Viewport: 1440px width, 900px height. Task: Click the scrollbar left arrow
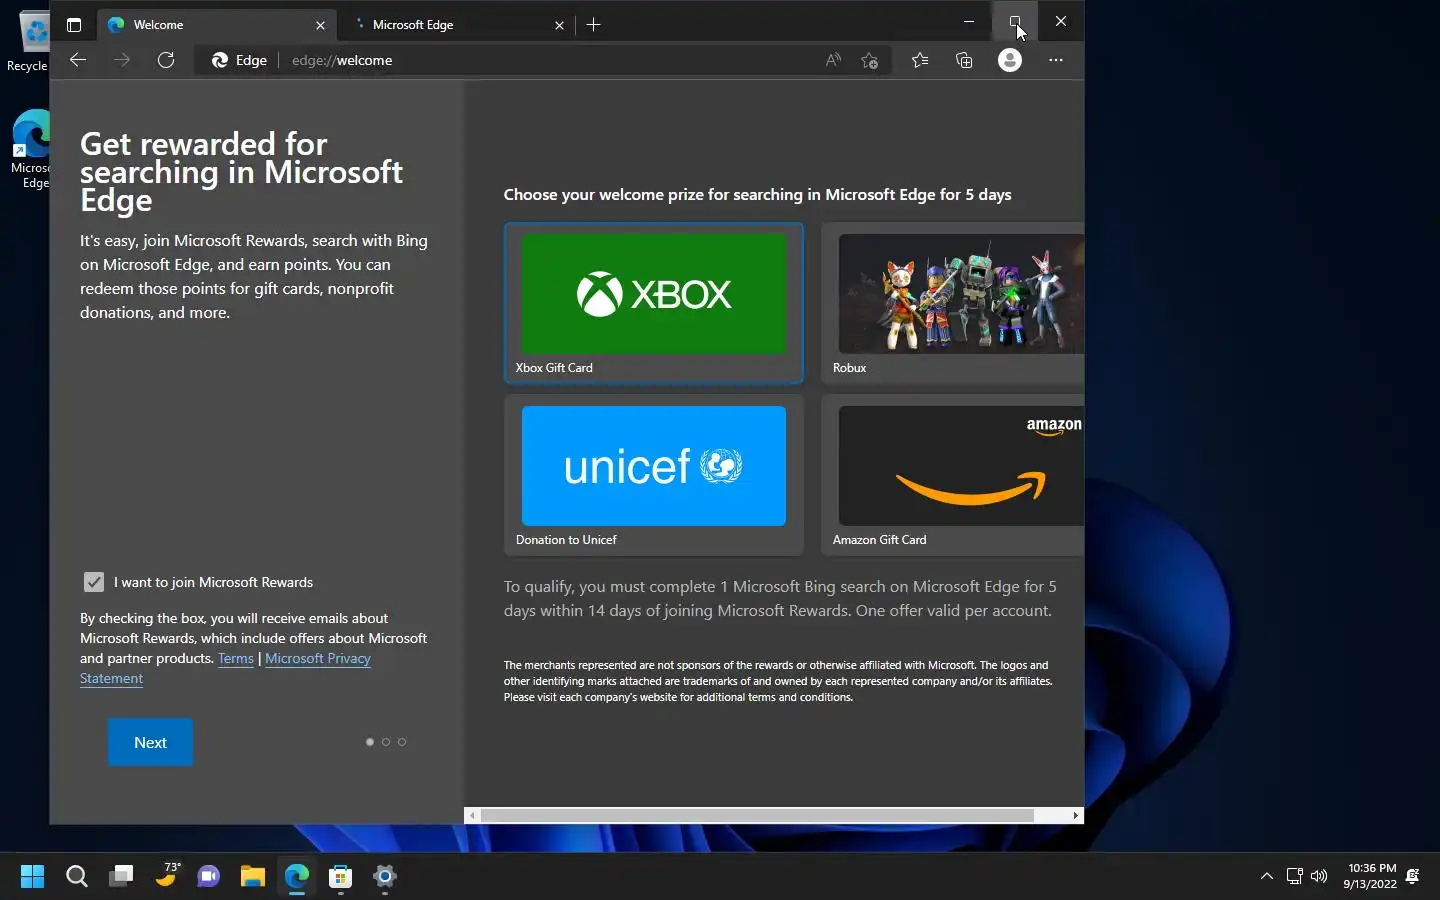tap(472, 815)
